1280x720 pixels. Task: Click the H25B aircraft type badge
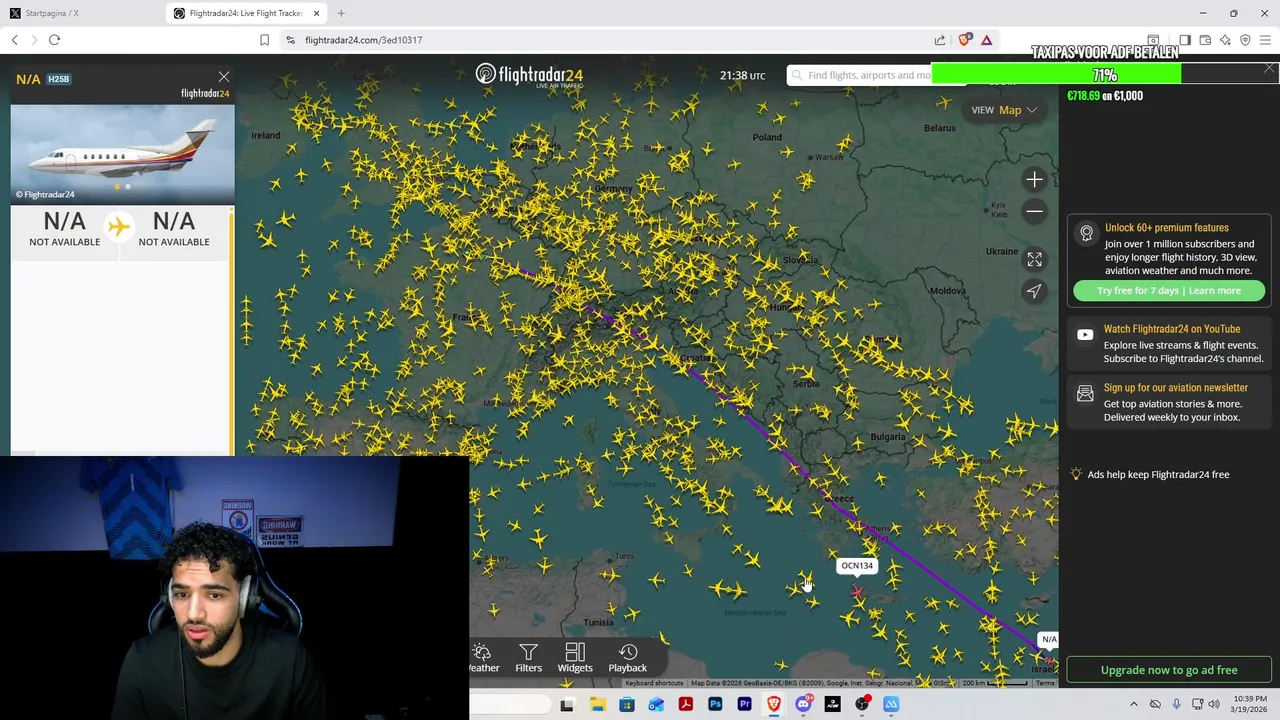click(59, 79)
